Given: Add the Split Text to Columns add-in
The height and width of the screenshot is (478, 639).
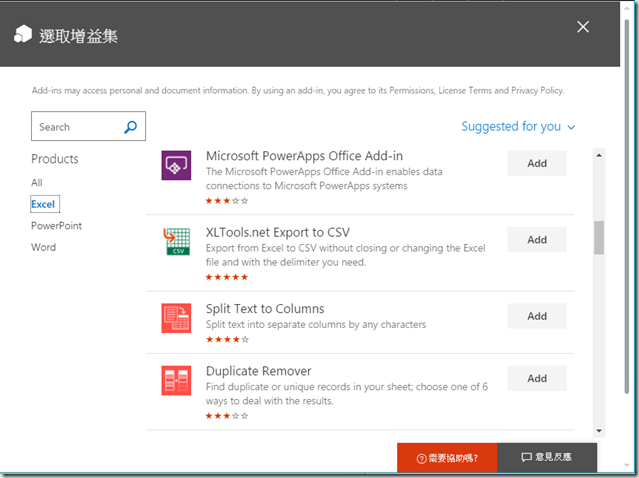Looking at the screenshot, I should click(x=537, y=316).
